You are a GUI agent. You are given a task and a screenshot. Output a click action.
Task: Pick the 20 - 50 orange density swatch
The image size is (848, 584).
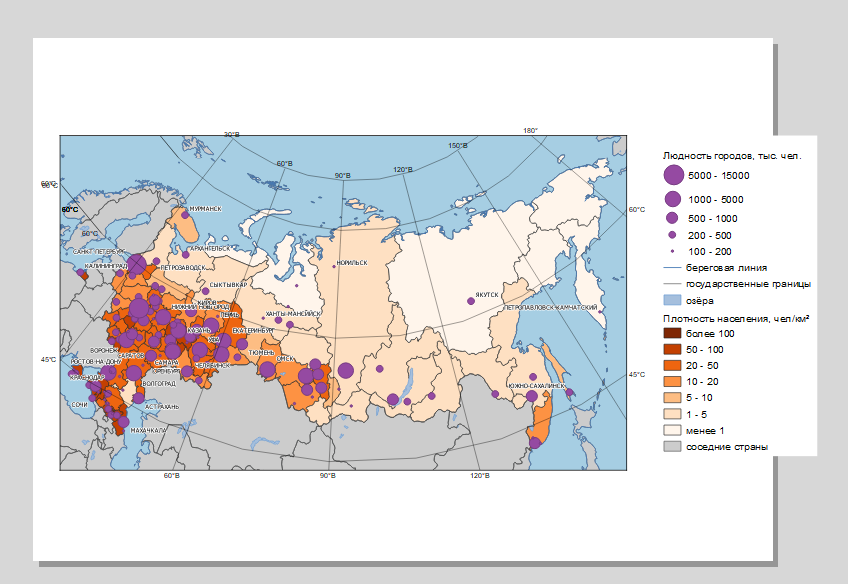coord(672,365)
